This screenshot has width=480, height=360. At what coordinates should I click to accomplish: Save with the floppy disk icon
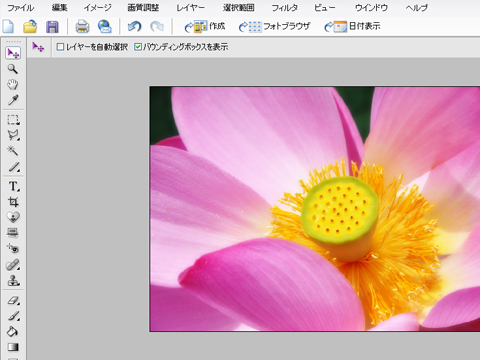click(x=52, y=27)
